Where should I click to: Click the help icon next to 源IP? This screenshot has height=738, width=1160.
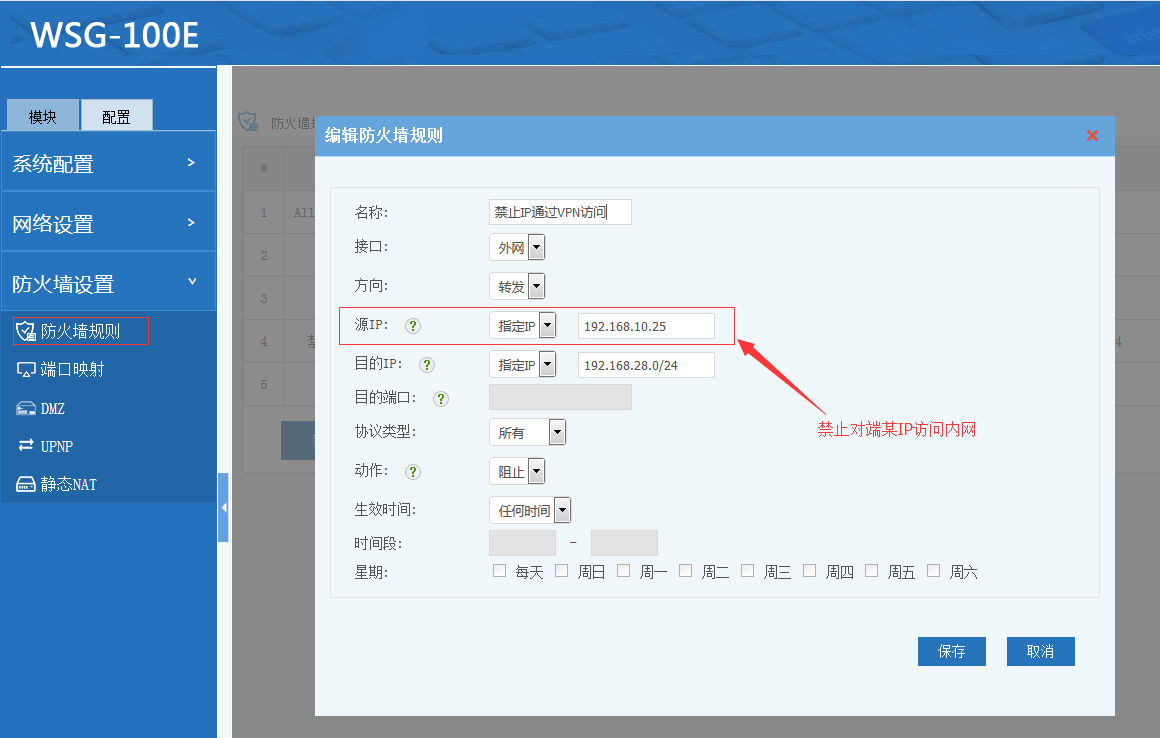(413, 326)
